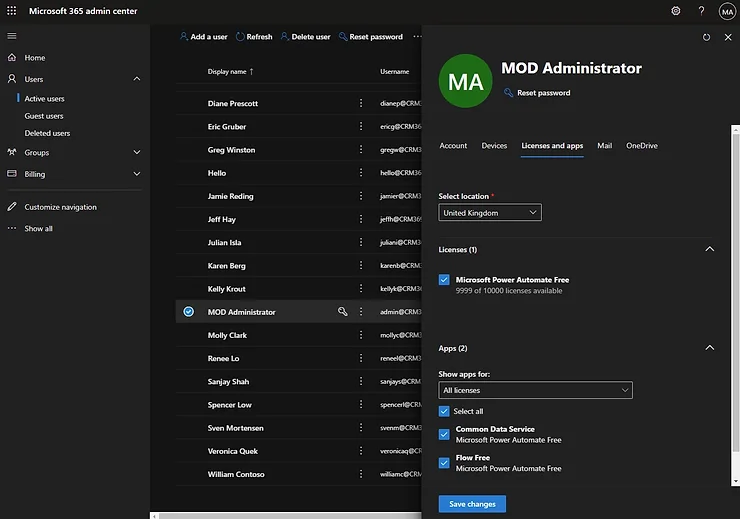Open the toolbar more options ellipsis
740x519 pixels.
point(417,36)
